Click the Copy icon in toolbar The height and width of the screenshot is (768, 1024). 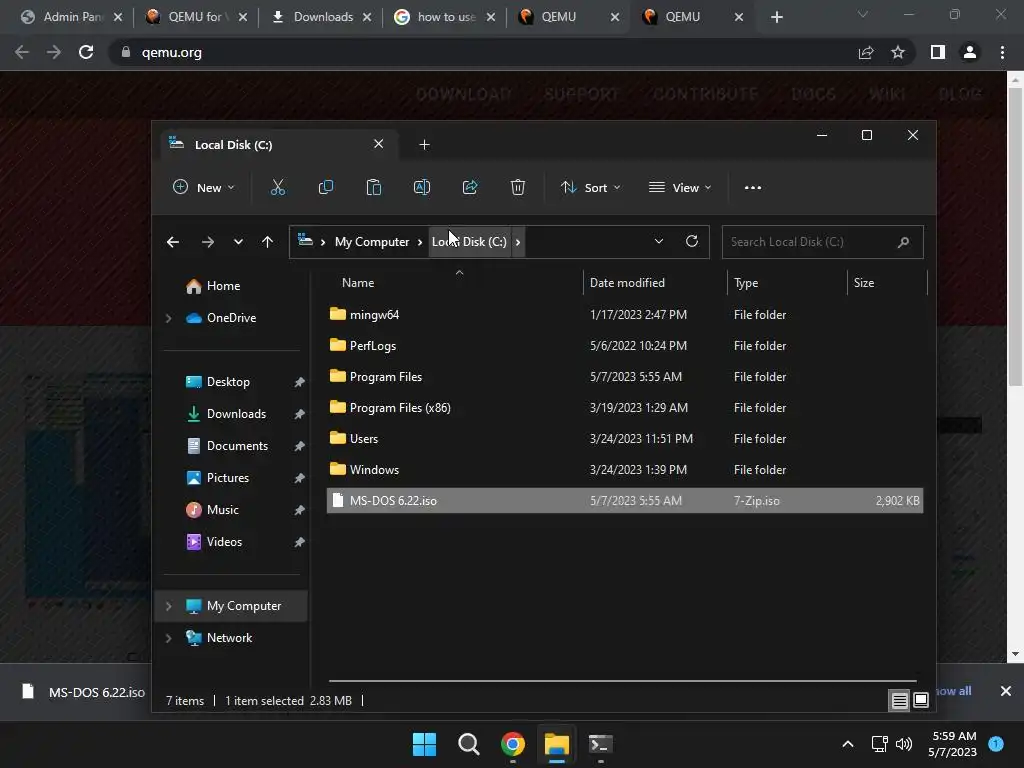pyautogui.click(x=325, y=187)
